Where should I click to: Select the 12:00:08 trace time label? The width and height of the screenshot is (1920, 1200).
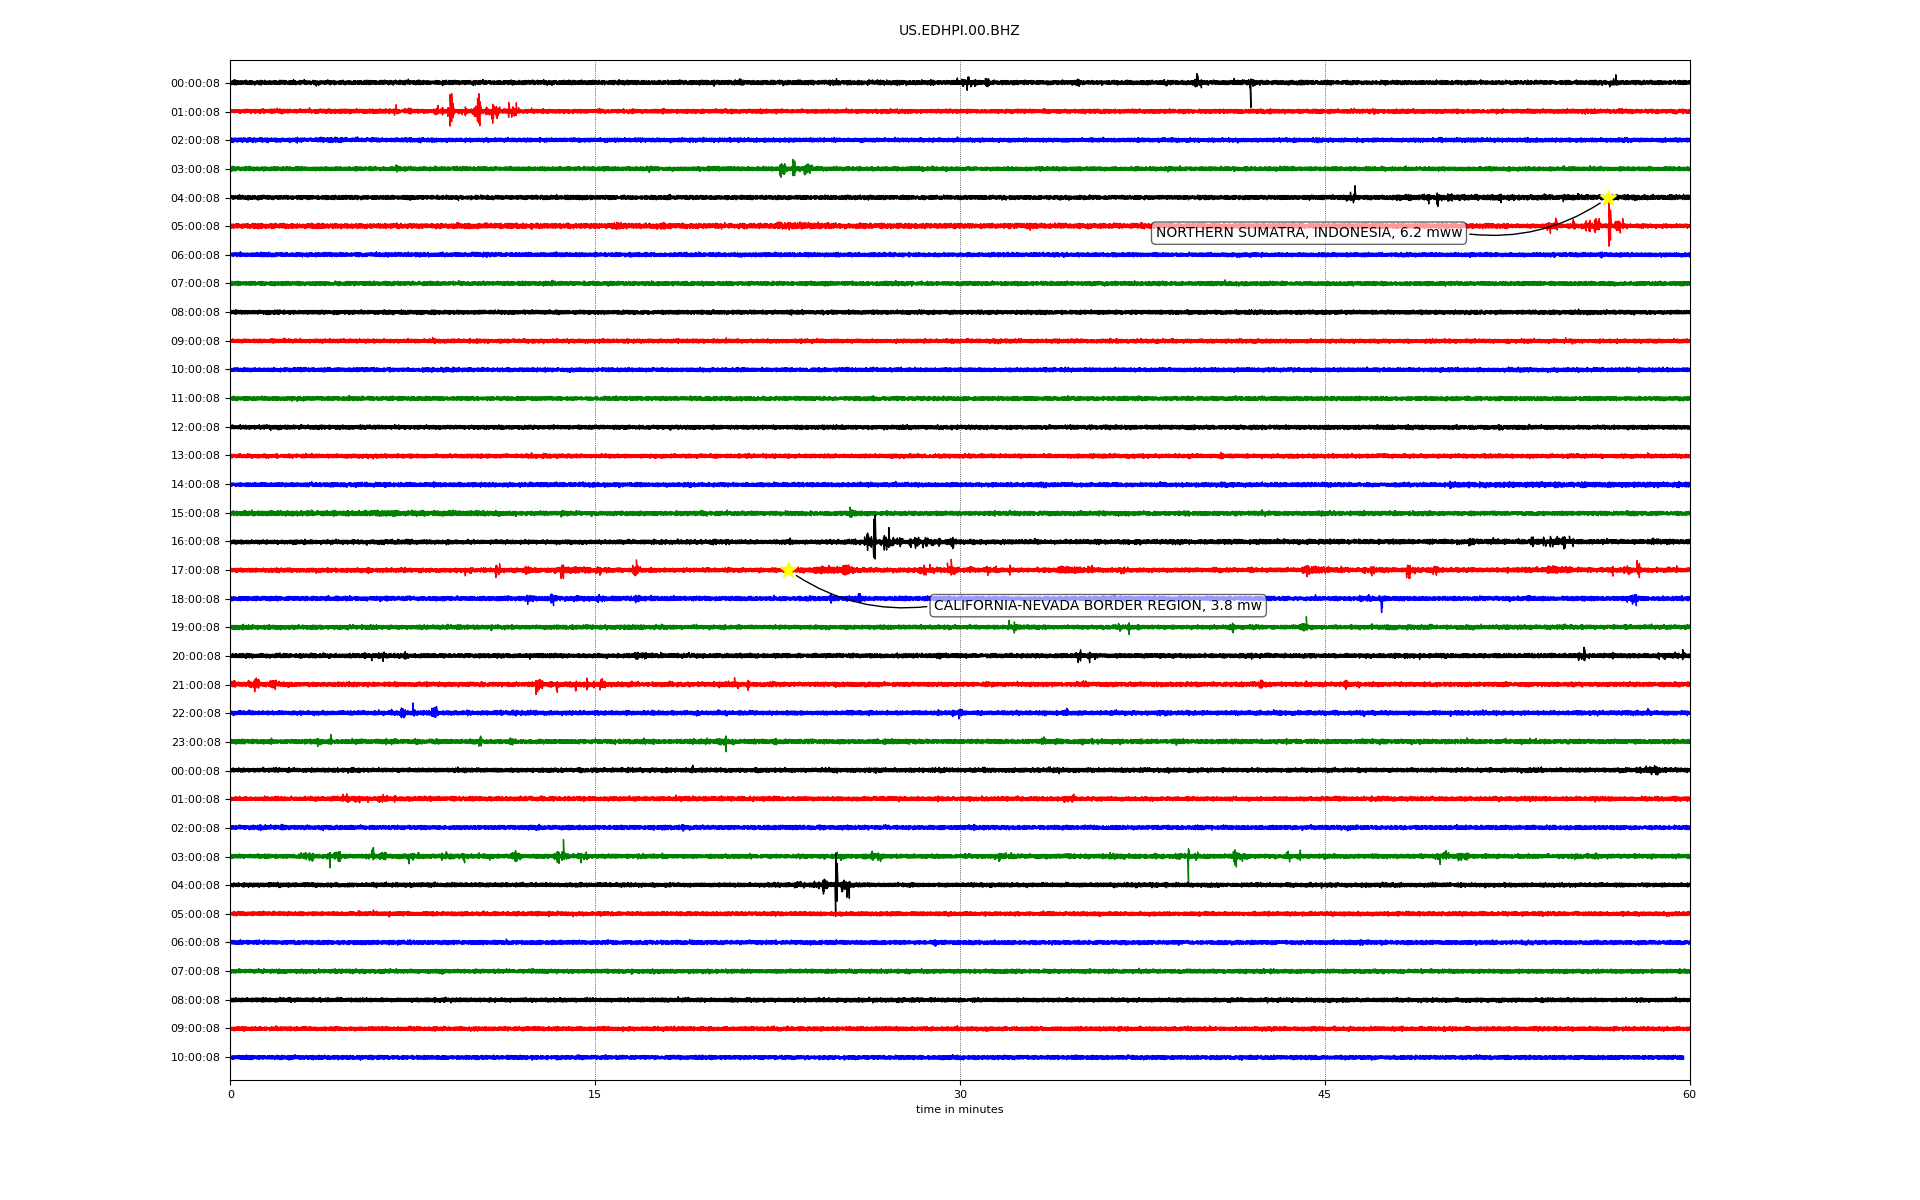coord(195,428)
